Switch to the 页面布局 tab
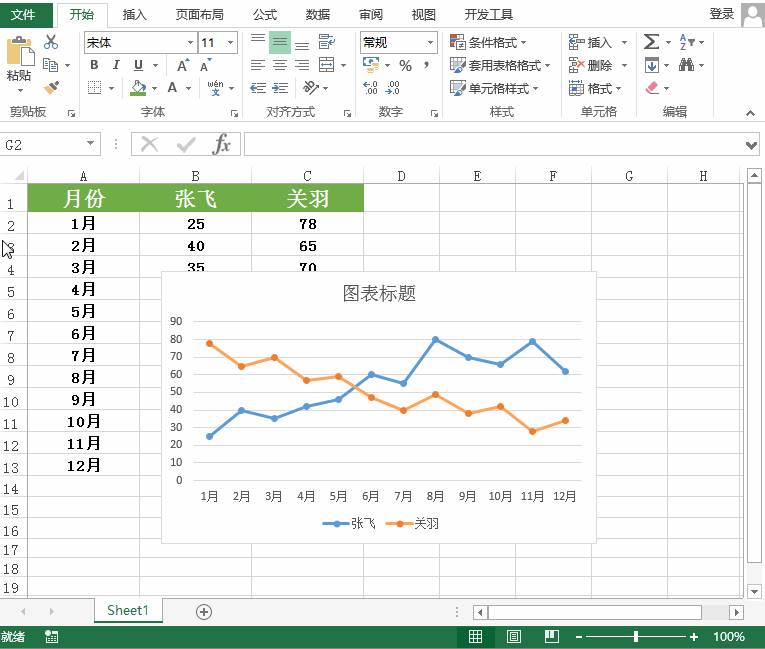765x649 pixels. click(x=200, y=15)
